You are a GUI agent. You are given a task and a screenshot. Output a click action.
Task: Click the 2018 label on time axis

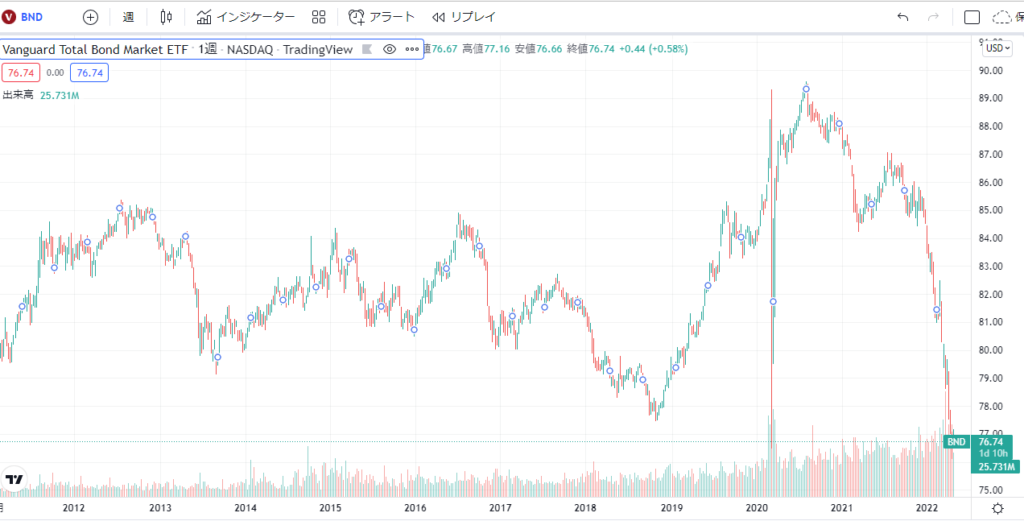click(x=586, y=508)
